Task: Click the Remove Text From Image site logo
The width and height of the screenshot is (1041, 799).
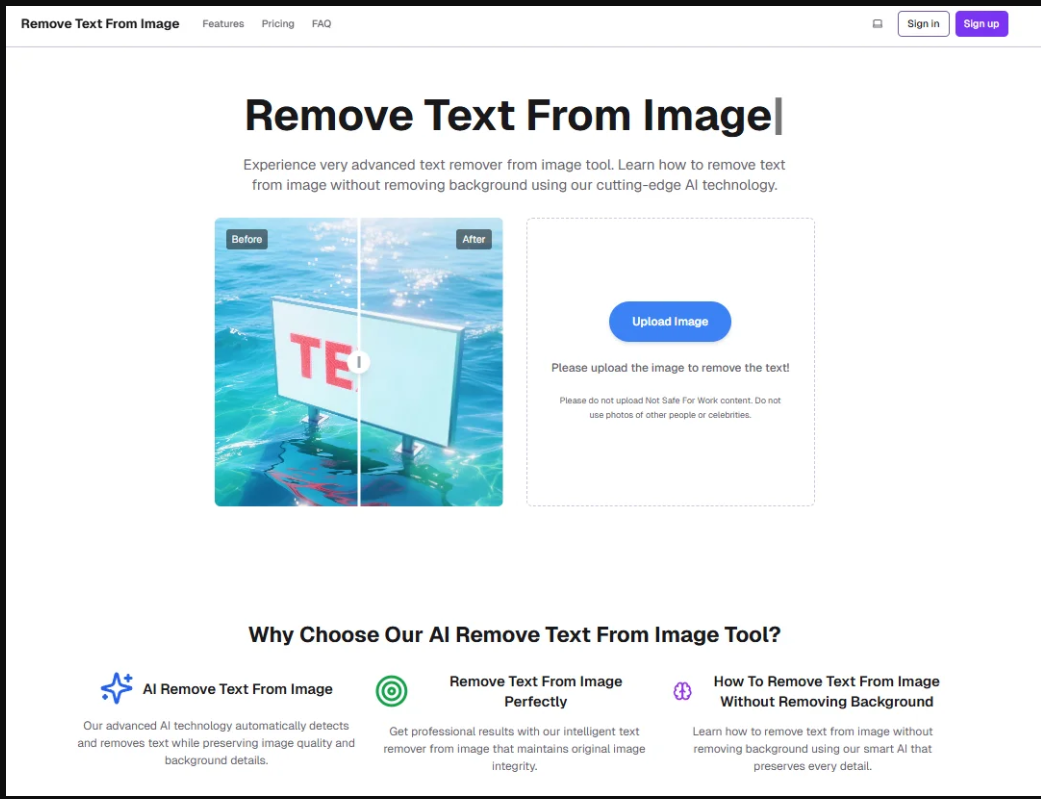Action: pyautogui.click(x=100, y=24)
